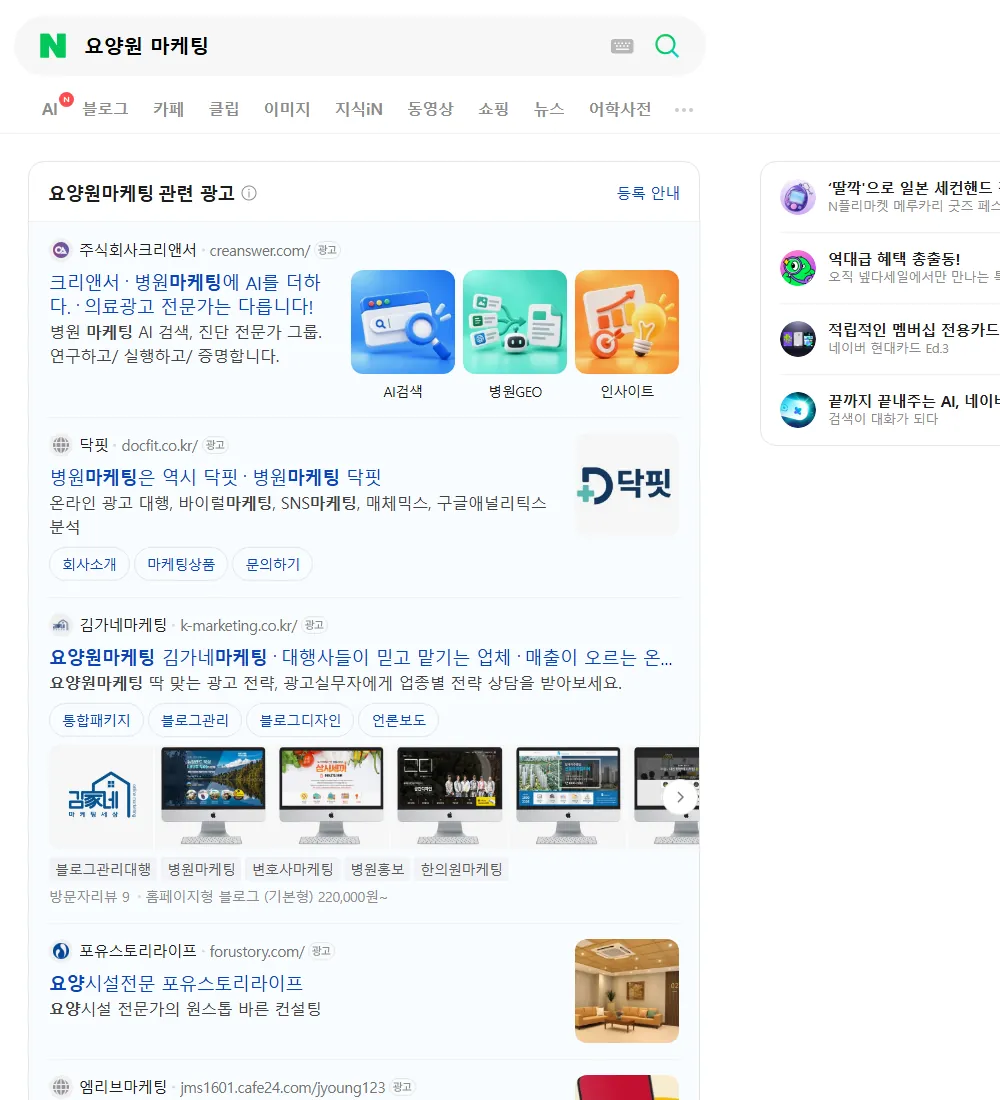1000x1100 pixels.
Task: Click the 변호사마케팅 tag
Action: pyautogui.click(x=293, y=869)
